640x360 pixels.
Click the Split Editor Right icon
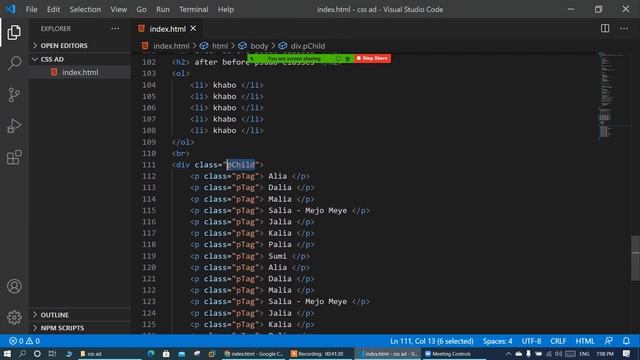click(x=605, y=28)
